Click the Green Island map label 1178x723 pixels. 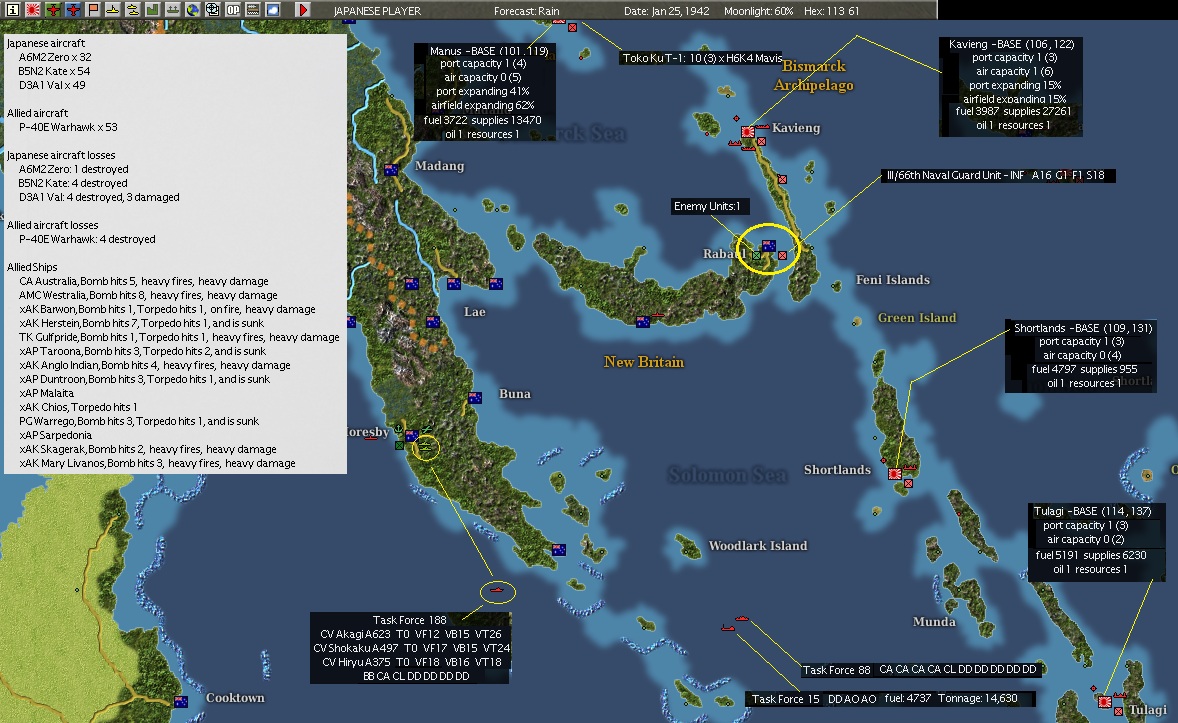click(x=917, y=317)
